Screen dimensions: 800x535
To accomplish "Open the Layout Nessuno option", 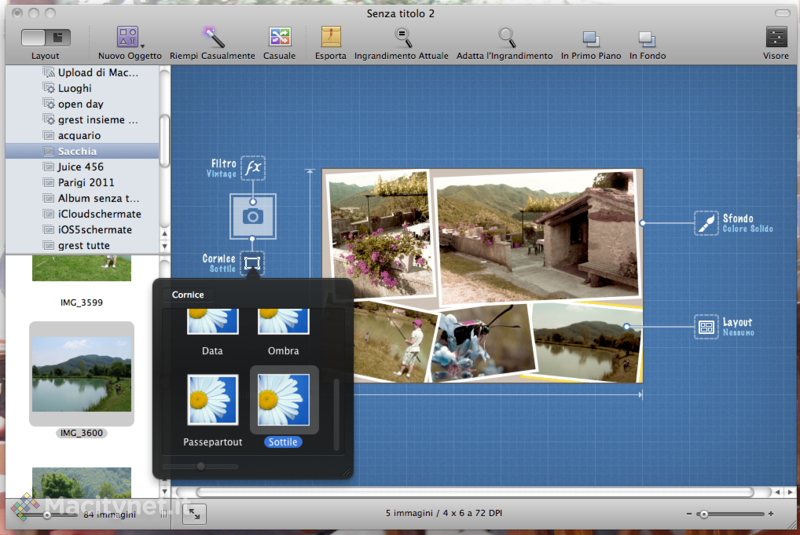I will click(x=707, y=326).
